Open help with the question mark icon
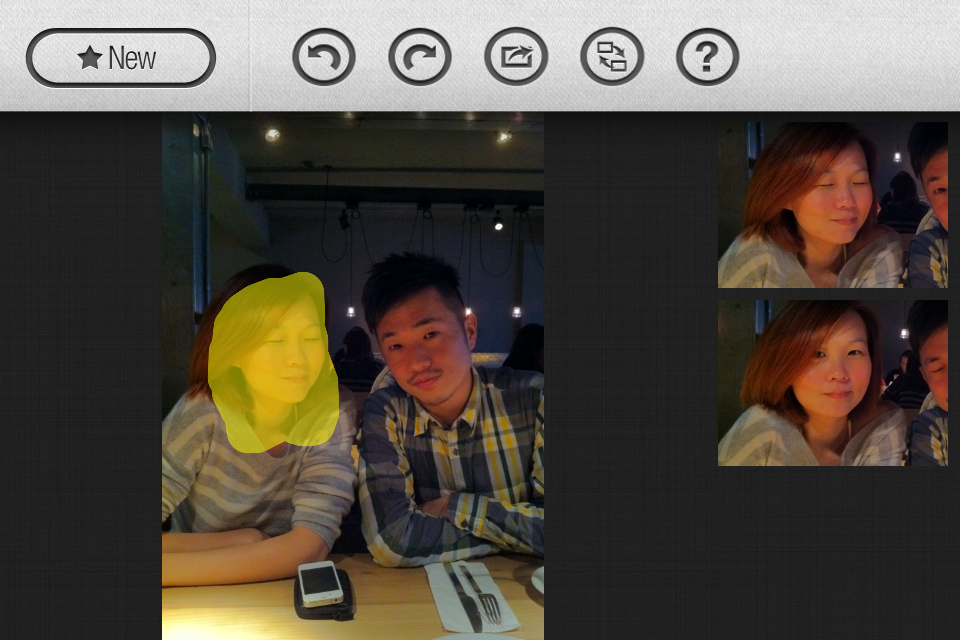 708,57
